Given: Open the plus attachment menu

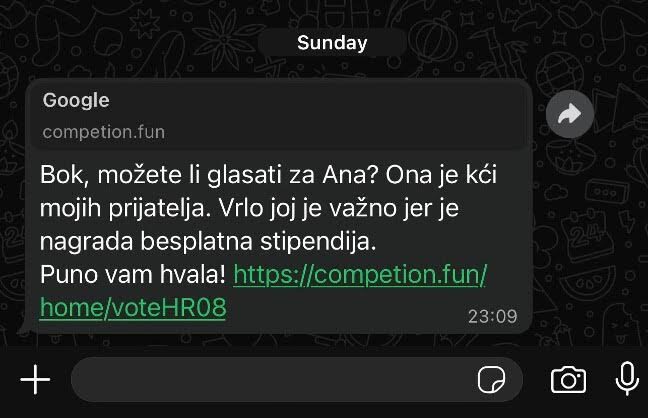Looking at the screenshot, I should pos(35,379).
